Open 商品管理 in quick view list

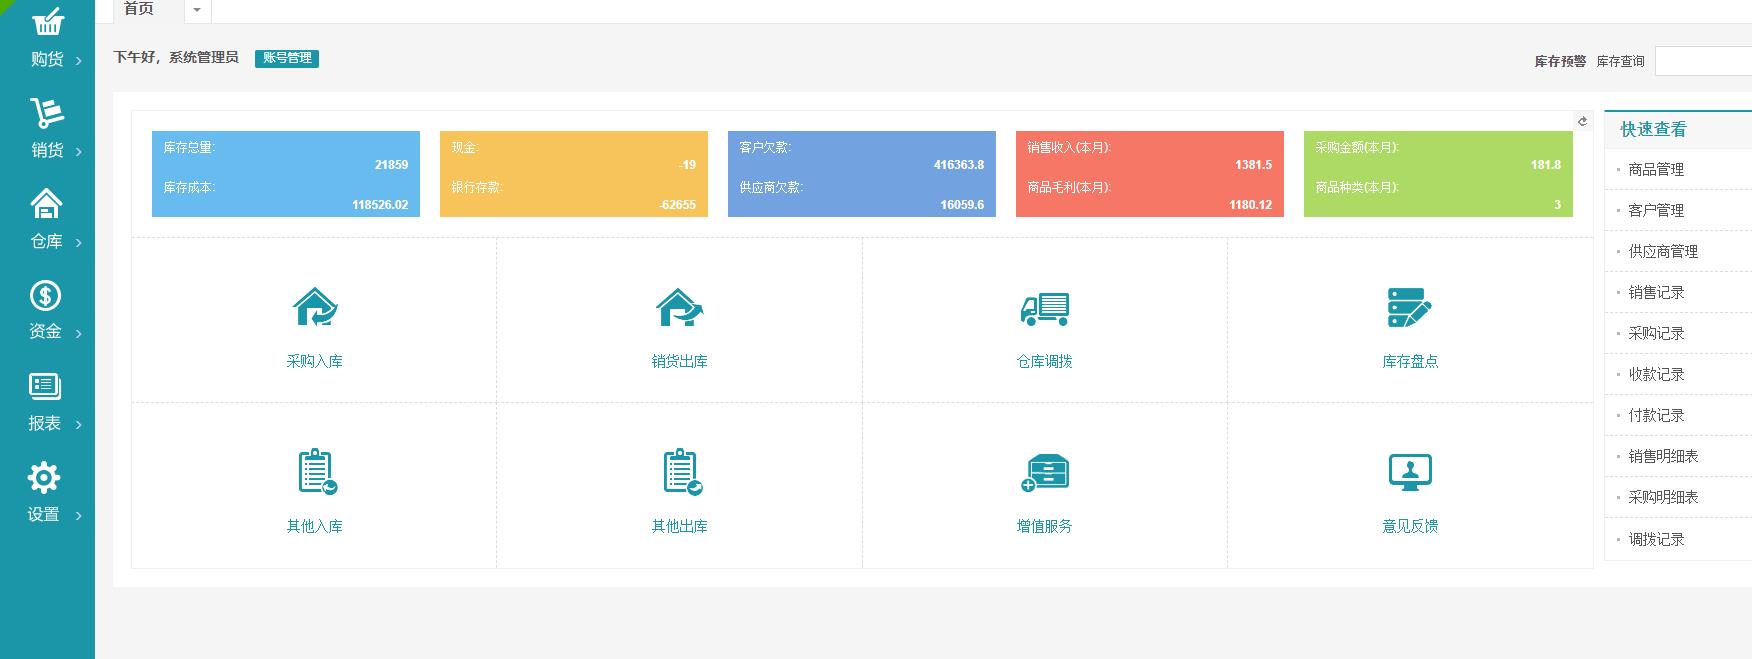pos(1656,170)
